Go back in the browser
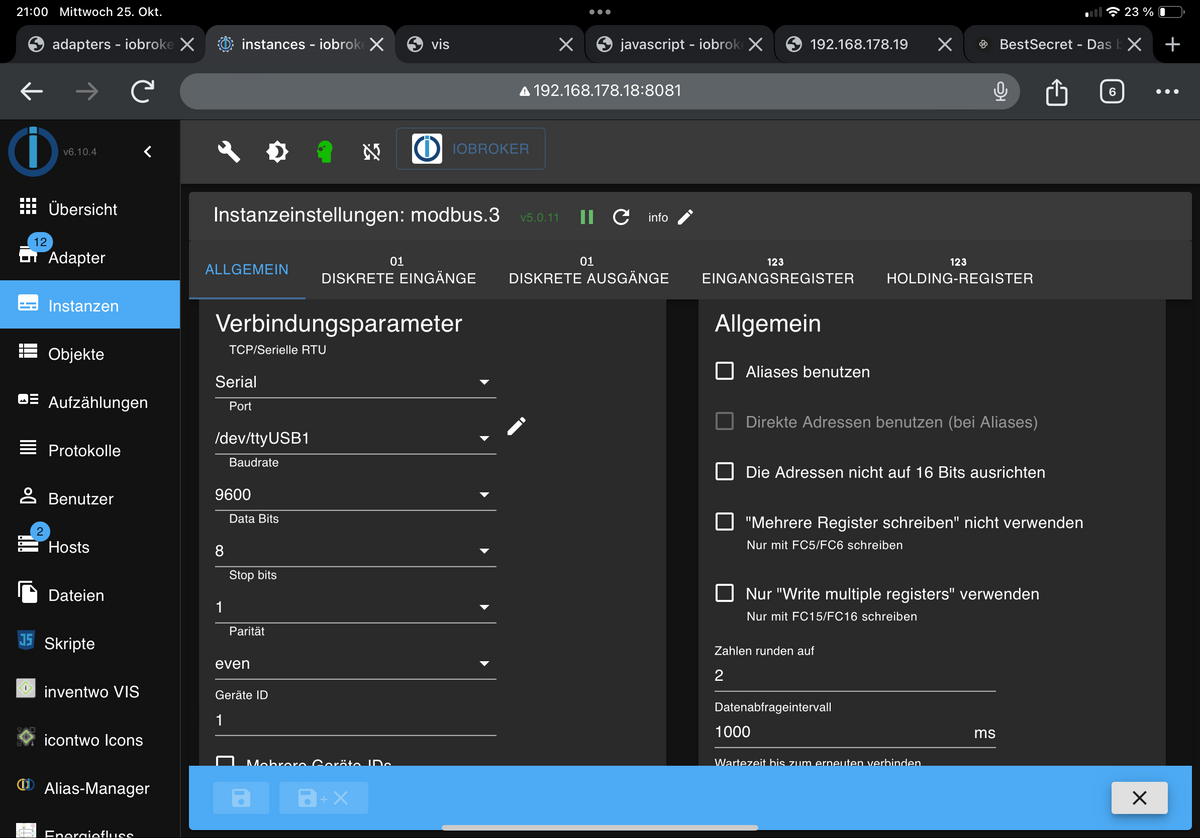1200x838 pixels. [x=32, y=91]
